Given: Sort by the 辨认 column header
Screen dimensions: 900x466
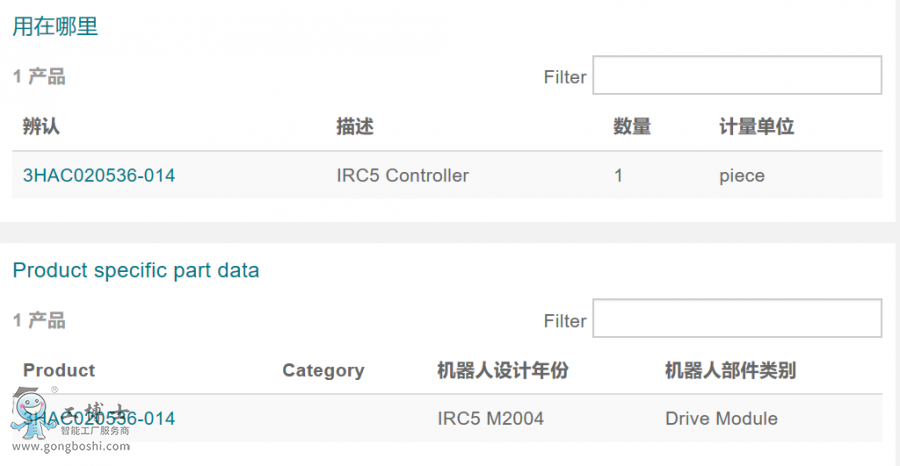Looking at the screenshot, I should click(42, 127).
